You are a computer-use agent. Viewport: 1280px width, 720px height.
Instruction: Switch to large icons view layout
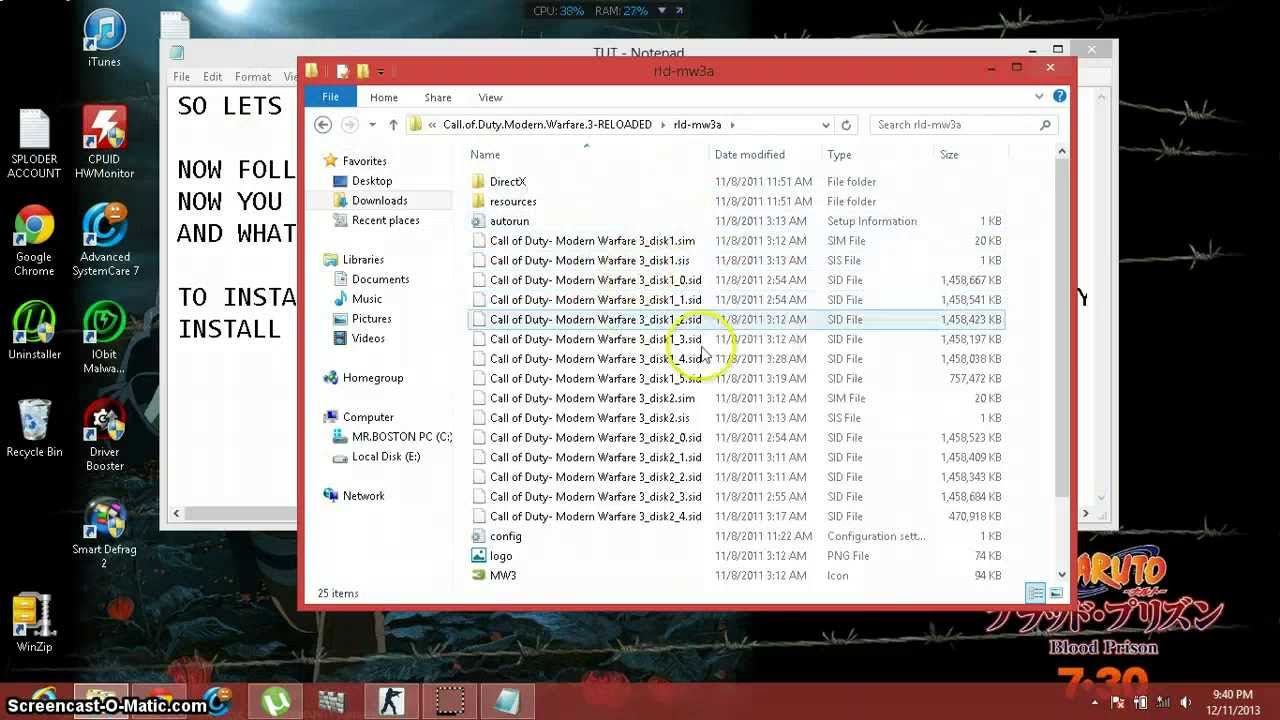point(1056,593)
